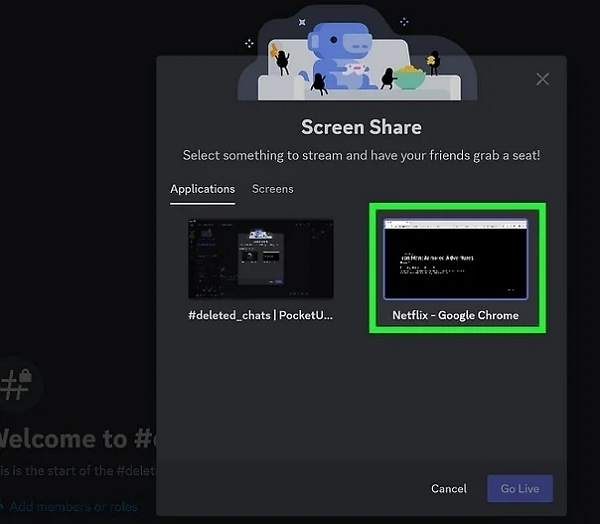The width and height of the screenshot is (600, 524).
Task: Switch to the Screens tab
Action: click(272, 189)
